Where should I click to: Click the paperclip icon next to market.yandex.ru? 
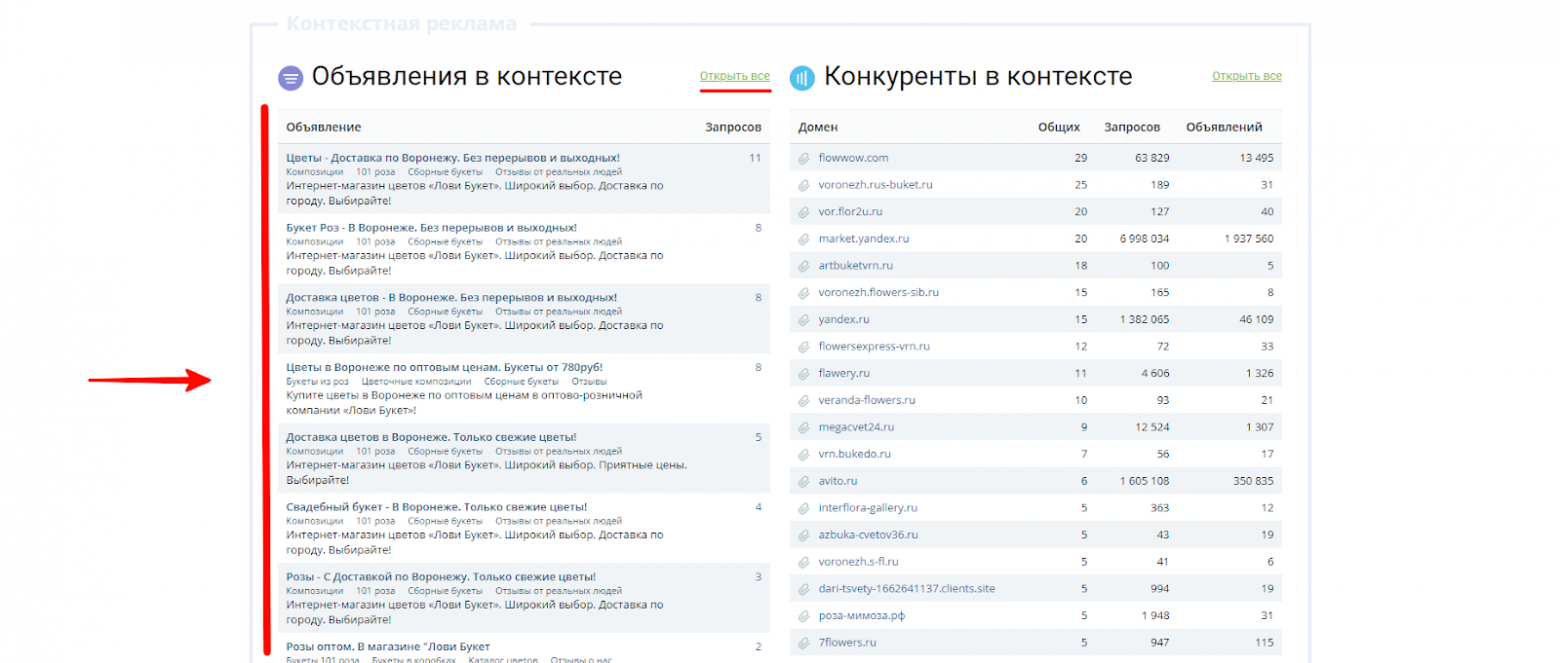pyautogui.click(x=803, y=239)
